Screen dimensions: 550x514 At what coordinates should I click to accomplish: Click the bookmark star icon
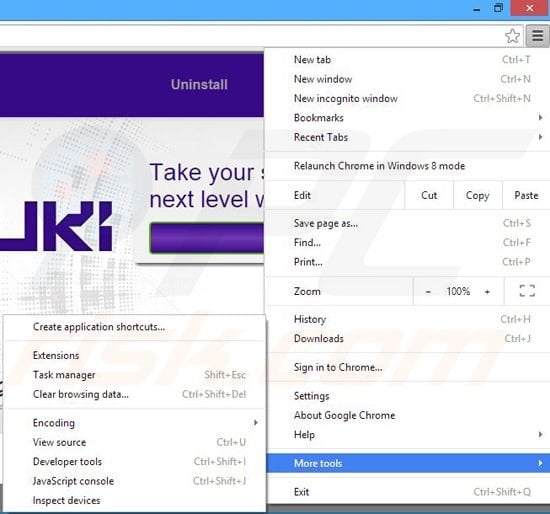[x=512, y=36]
